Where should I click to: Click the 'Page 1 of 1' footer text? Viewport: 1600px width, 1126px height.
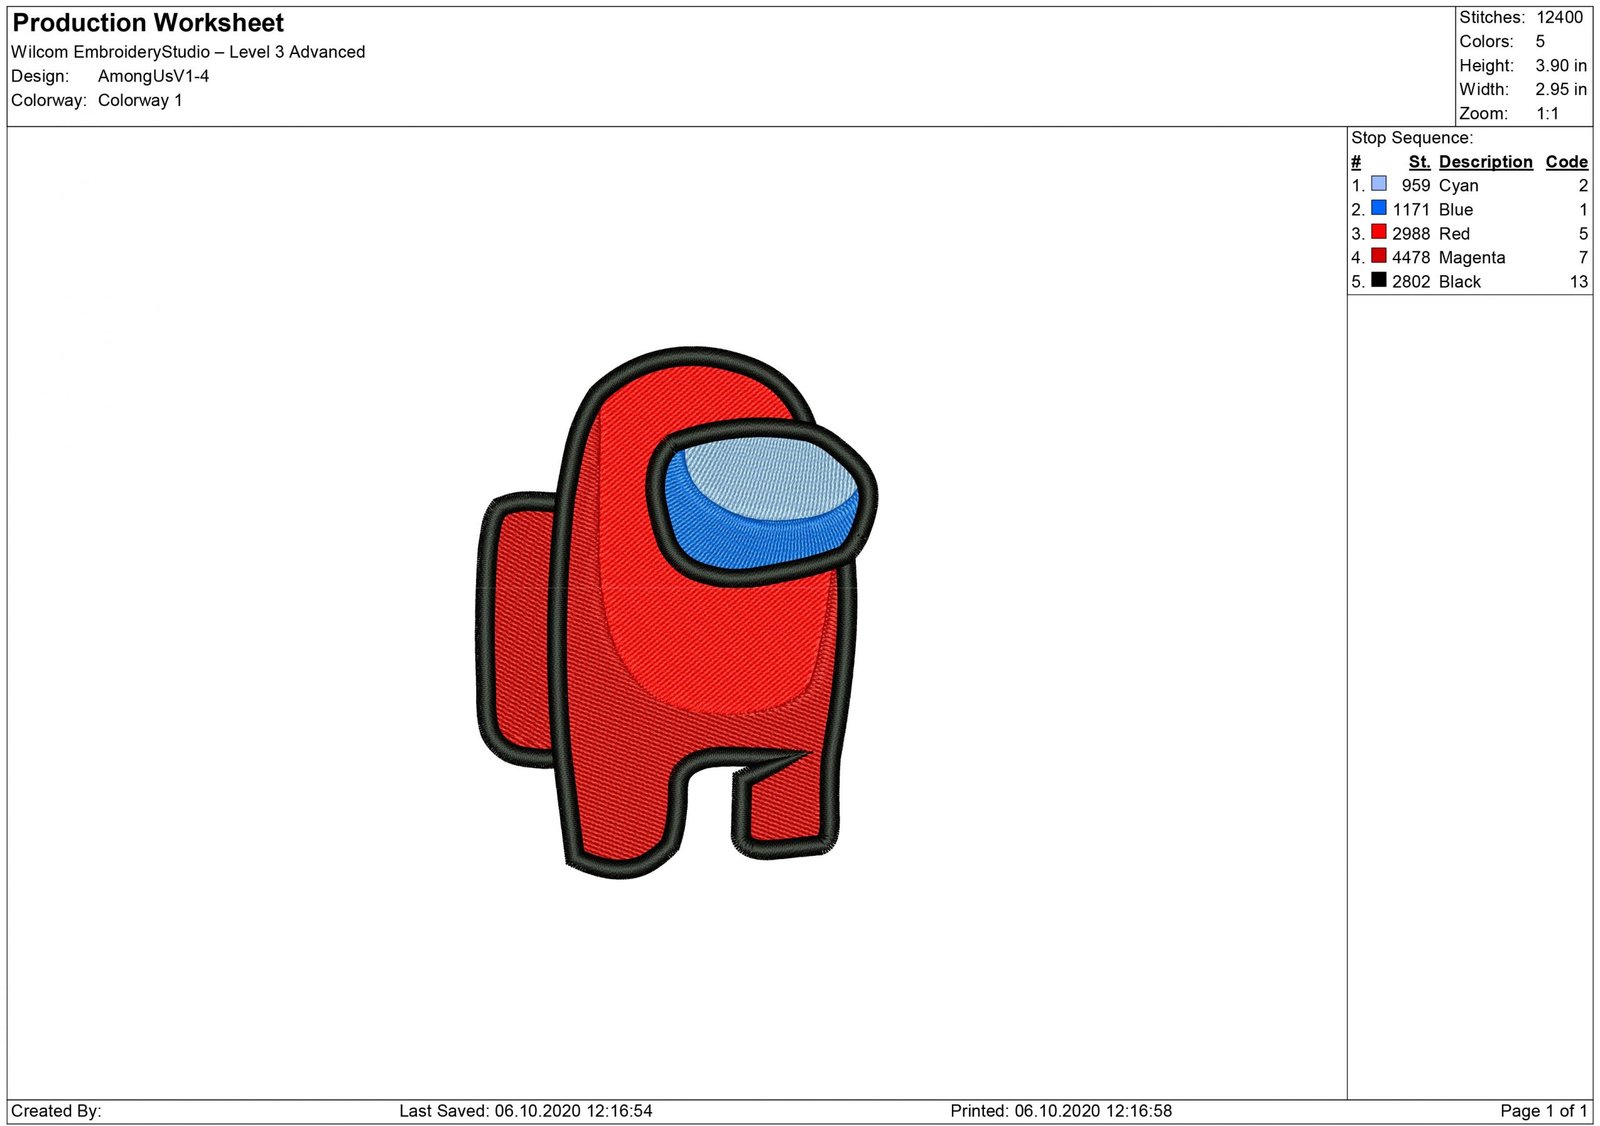[x=1544, y=1111]
